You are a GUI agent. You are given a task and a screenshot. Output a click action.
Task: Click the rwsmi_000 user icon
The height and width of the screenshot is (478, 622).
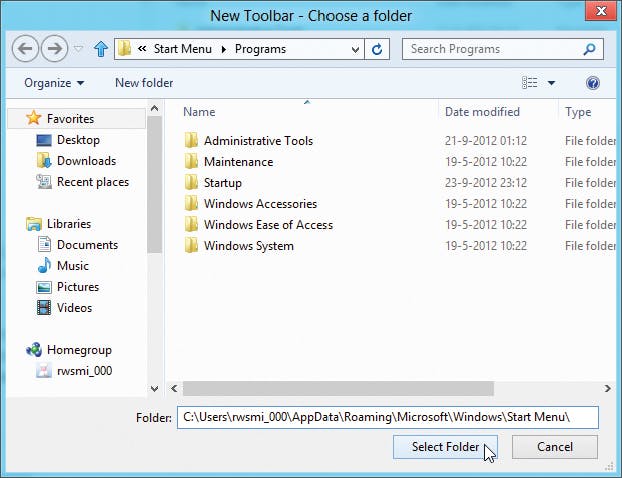tap(44, 371)
